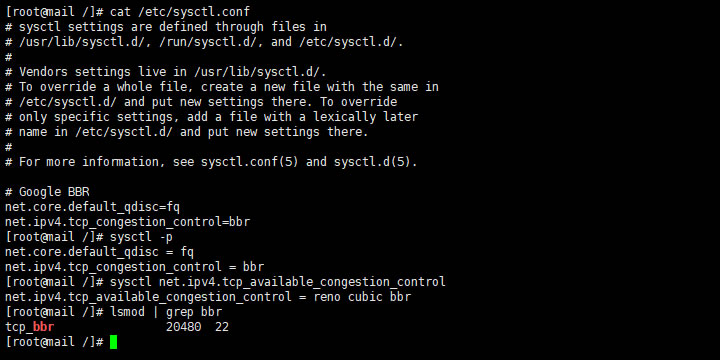Click the 'net.core.default_qdisc=fq' config line
720x360 pixels.
point(92,207)
